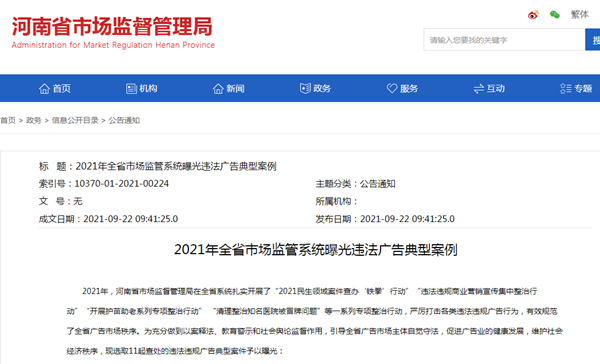
Task: Switch to traditional Chinese 繁体
Action: [x=579, y=15]
